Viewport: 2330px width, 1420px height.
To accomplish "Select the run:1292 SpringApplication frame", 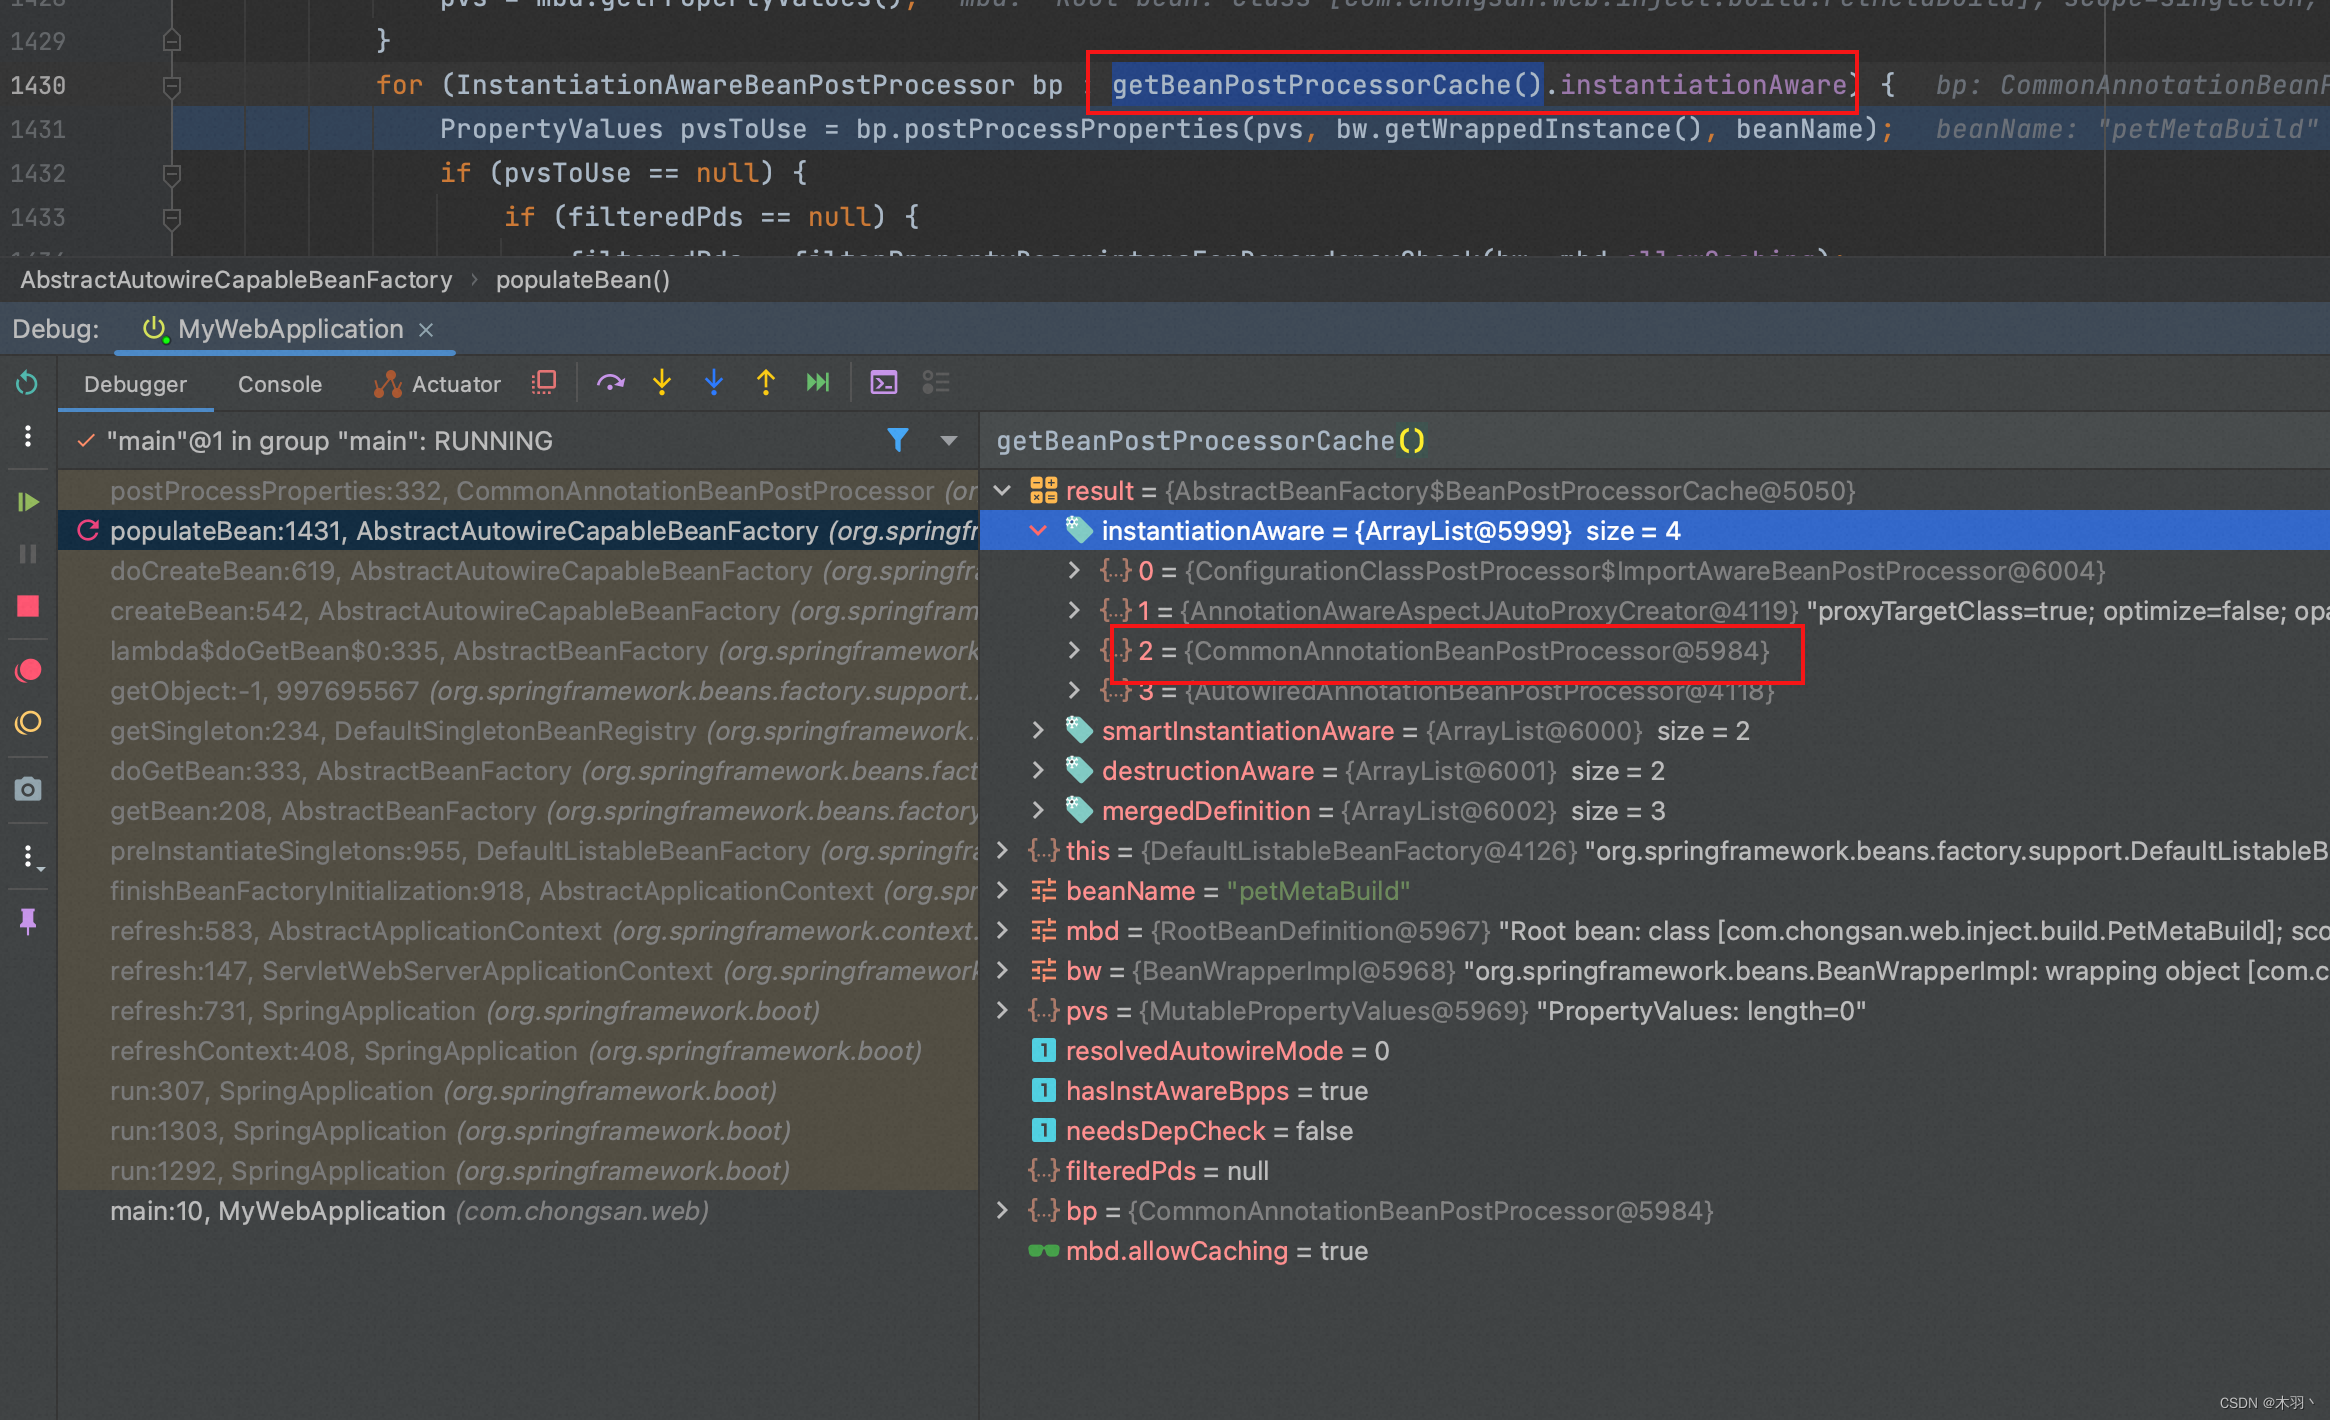I will tap(518, 1171).
